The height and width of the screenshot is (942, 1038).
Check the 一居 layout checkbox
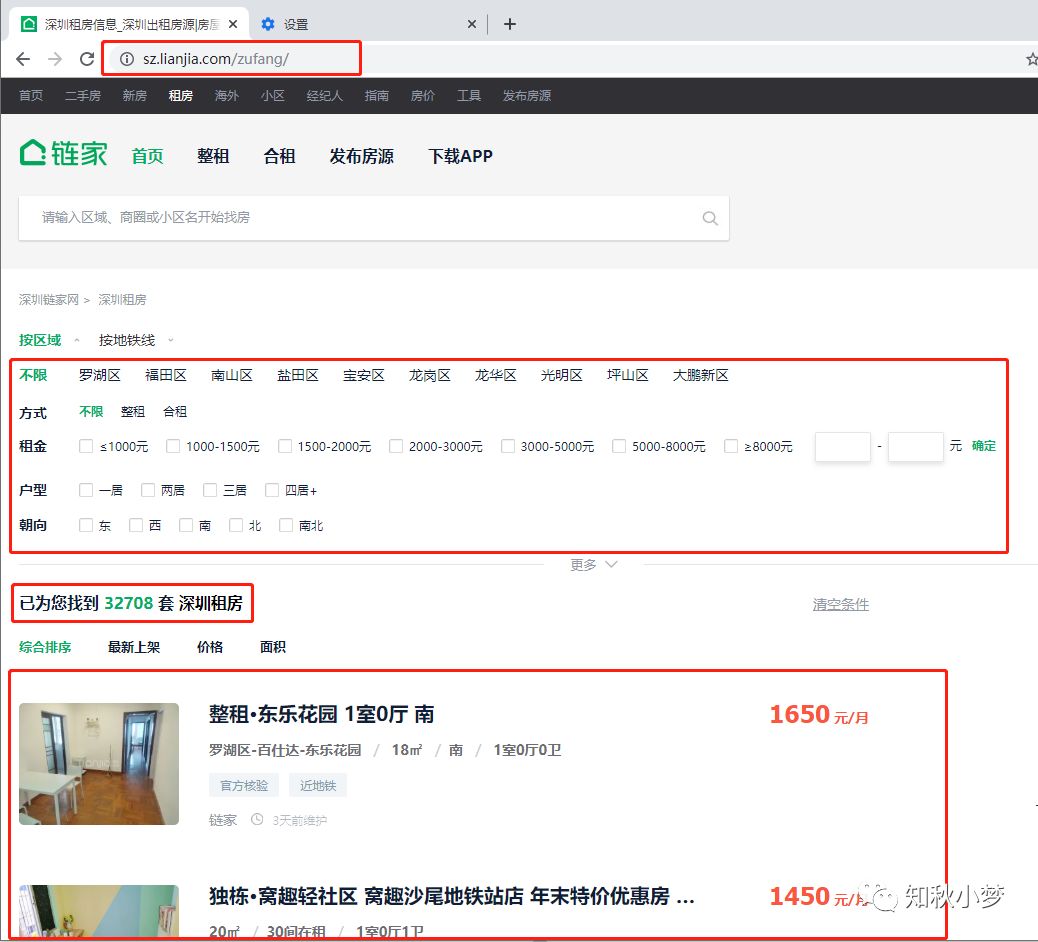click(86, 490)
